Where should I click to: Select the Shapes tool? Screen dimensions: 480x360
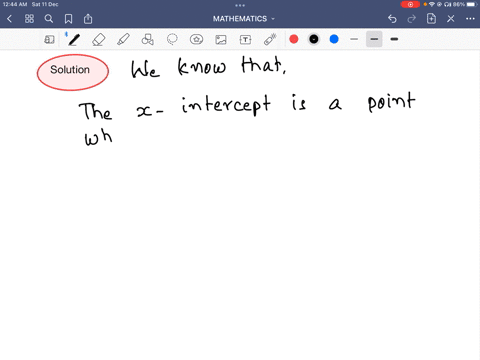(x=148, y=39)
